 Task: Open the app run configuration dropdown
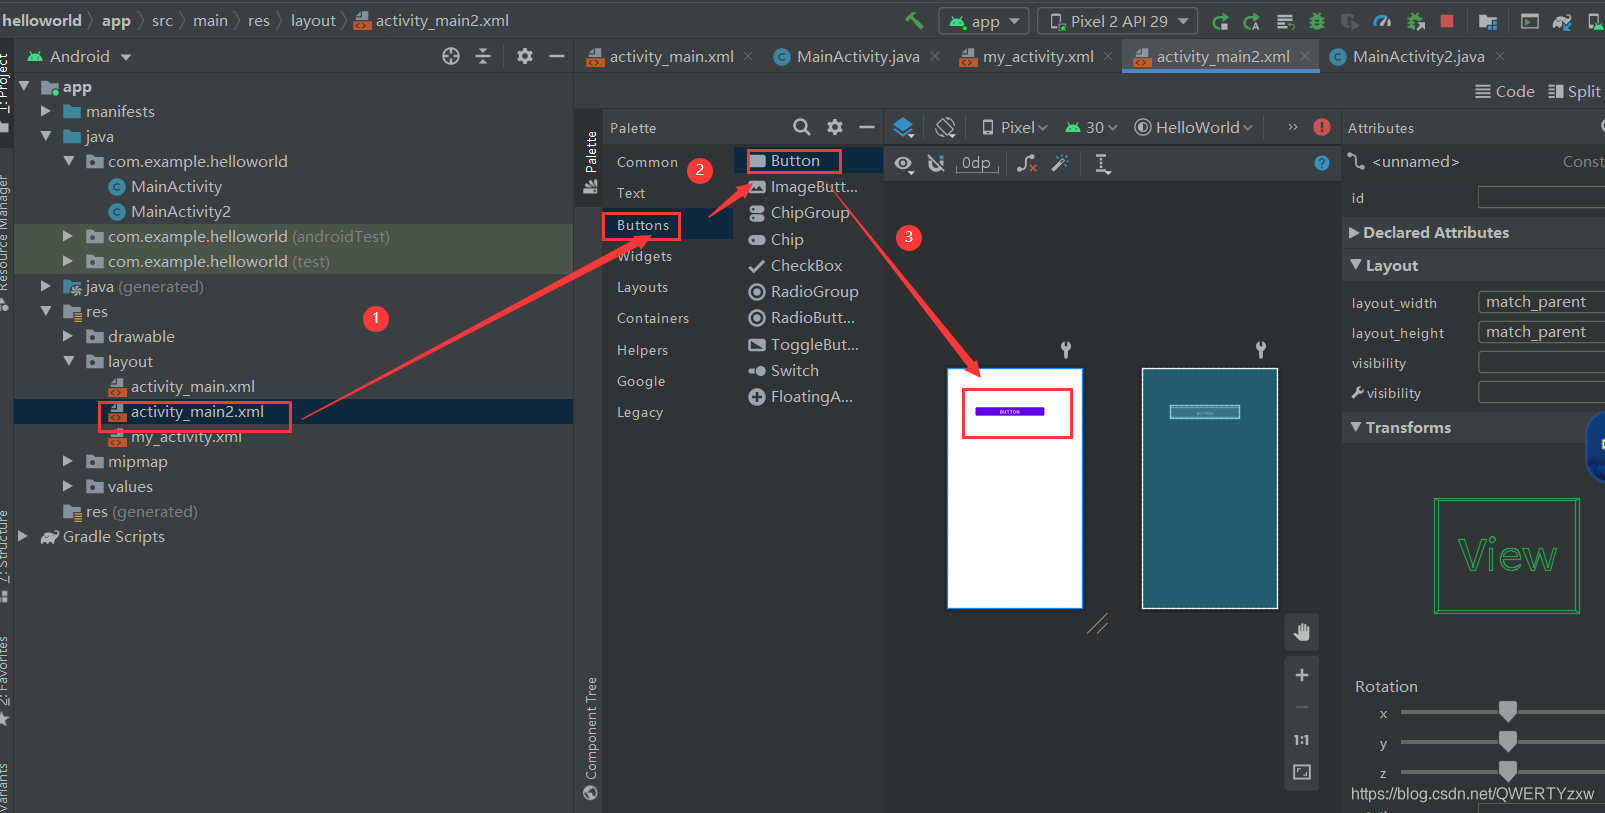pyautogui.click(x=984, y=21)
